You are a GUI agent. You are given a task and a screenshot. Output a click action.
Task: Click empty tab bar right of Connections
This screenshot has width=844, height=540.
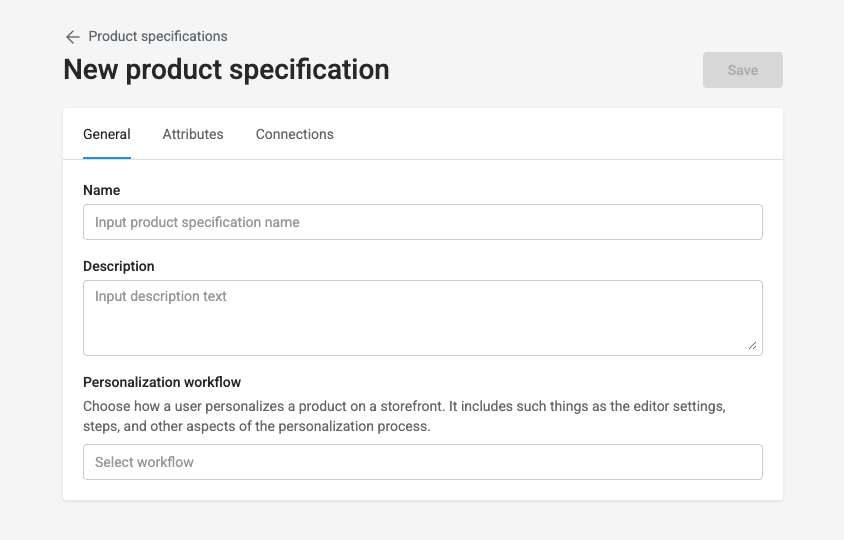click(x=560, y=134)
